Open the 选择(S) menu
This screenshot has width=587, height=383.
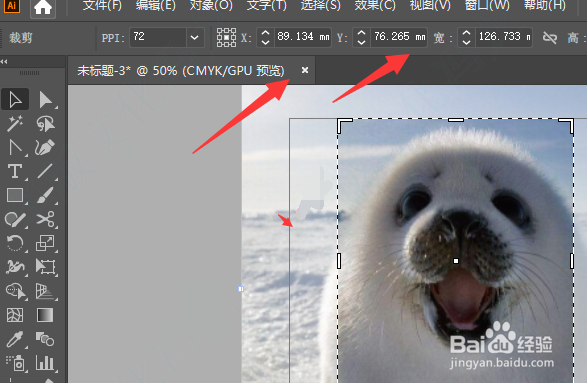pos(321,5)
